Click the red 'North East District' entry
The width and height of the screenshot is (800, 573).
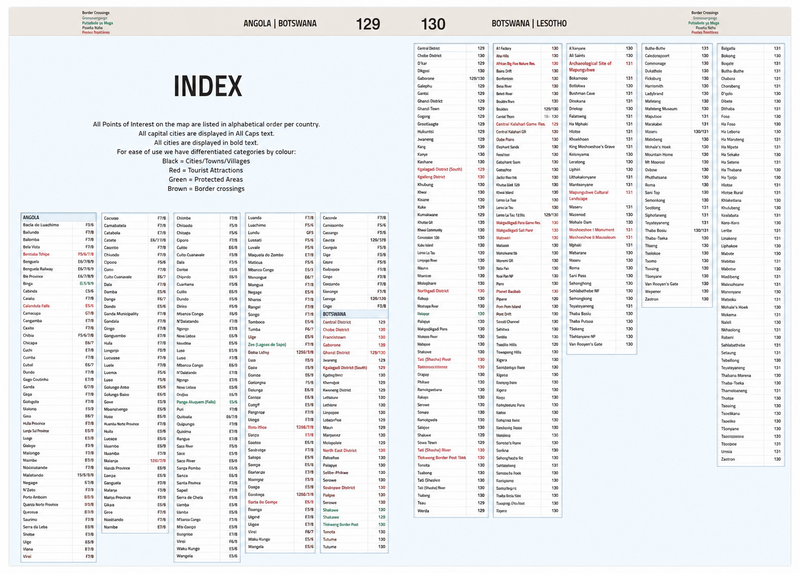340,451
